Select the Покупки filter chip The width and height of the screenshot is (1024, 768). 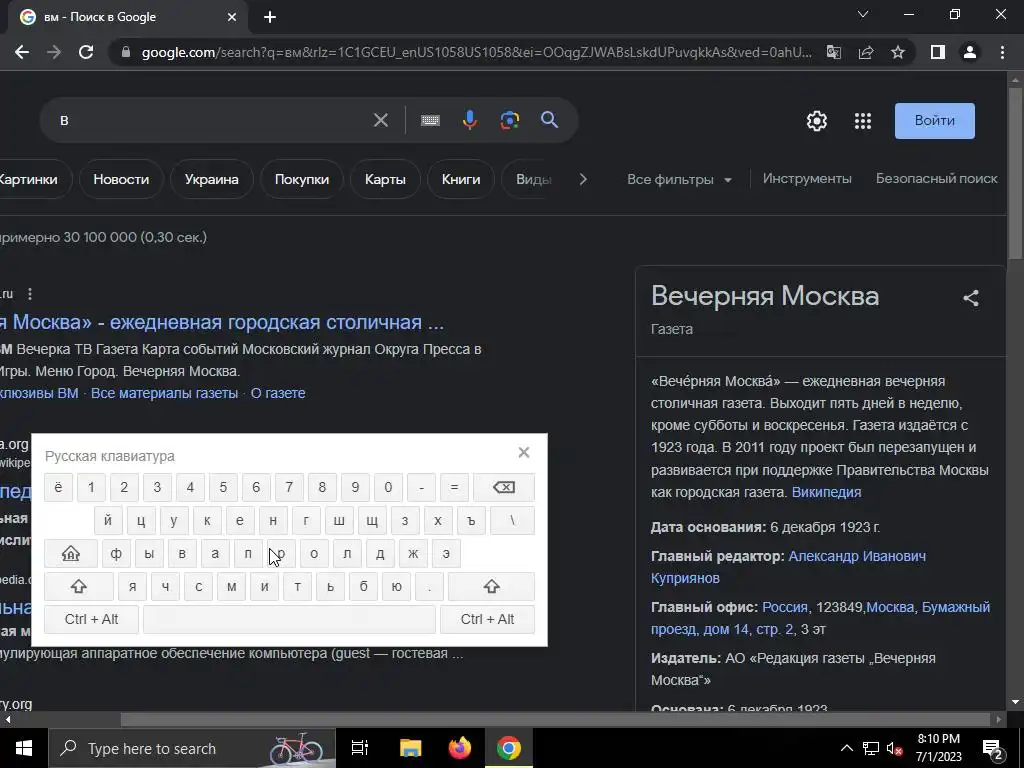click(x=302, y=179)
